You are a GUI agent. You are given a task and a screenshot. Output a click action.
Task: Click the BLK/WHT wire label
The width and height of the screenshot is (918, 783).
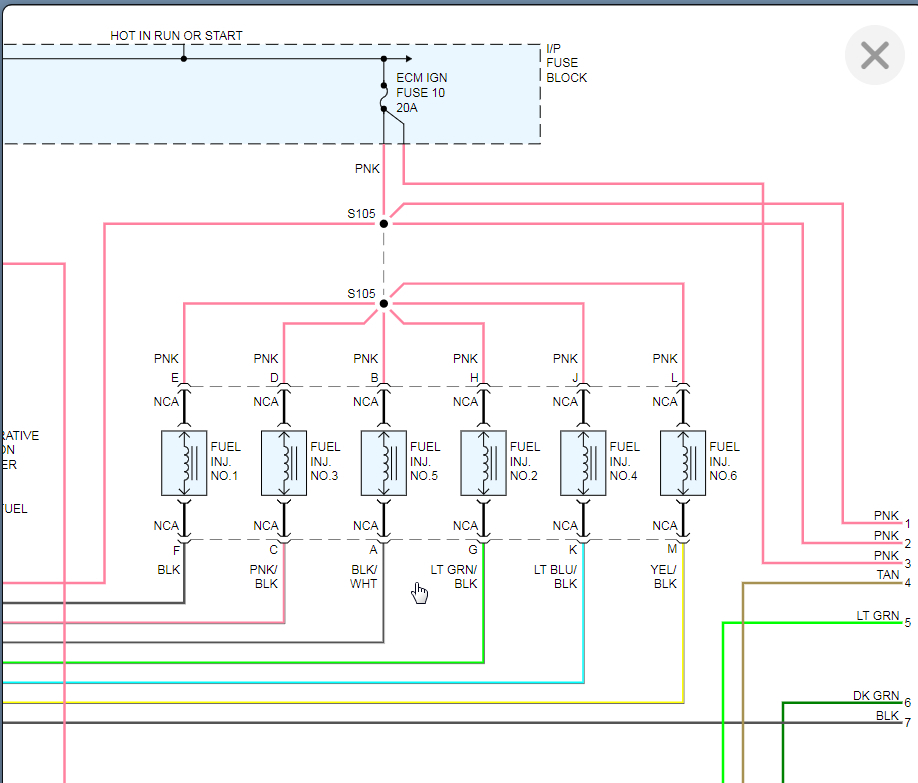364,576
